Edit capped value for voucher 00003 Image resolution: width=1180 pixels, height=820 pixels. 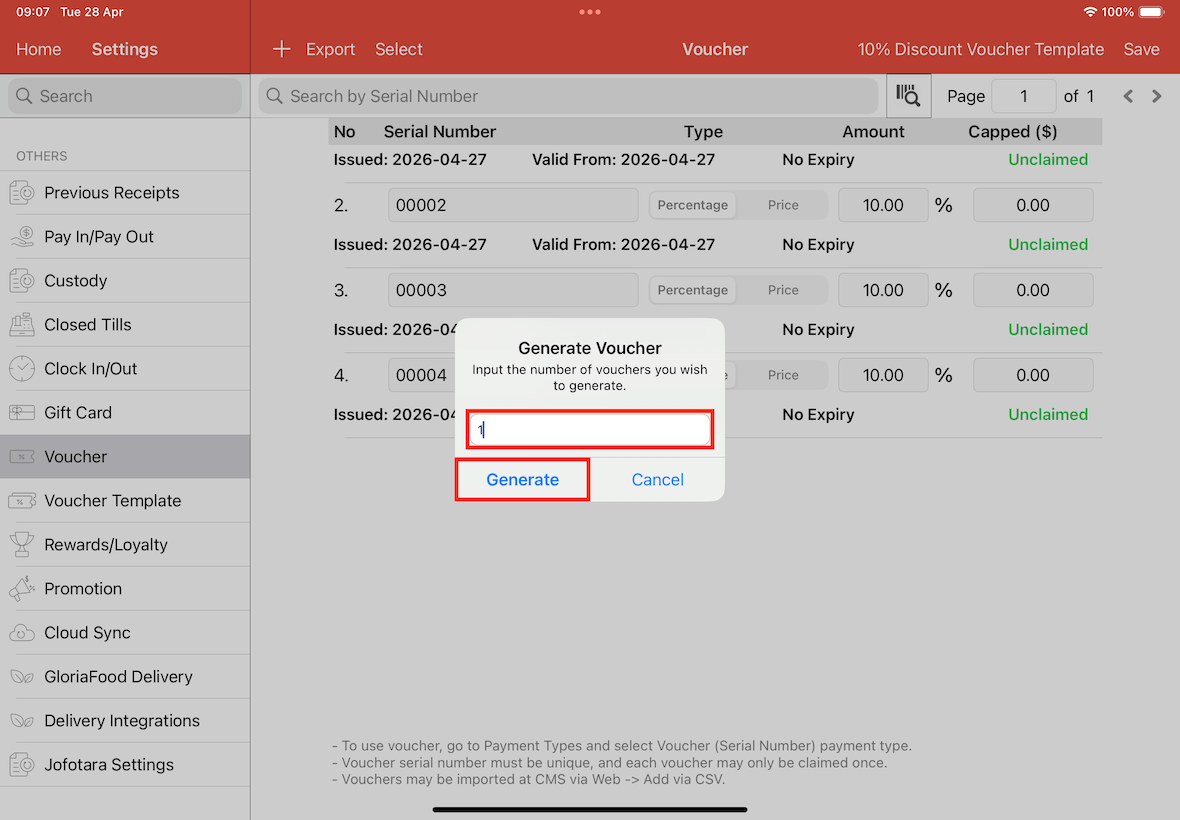(1032, 290)
